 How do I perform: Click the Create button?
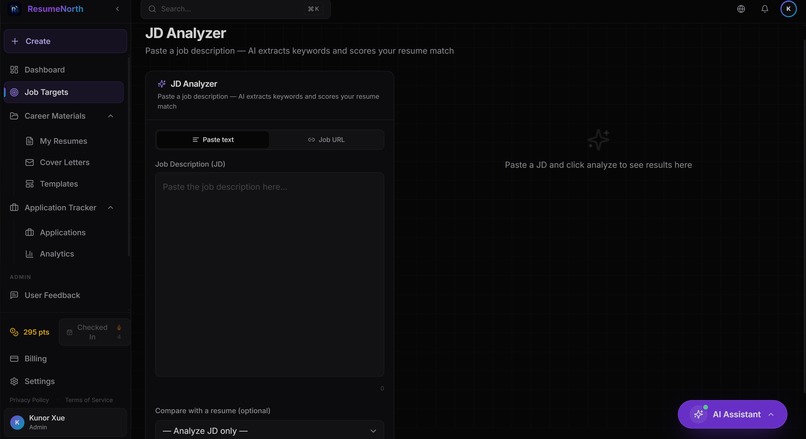65,41
